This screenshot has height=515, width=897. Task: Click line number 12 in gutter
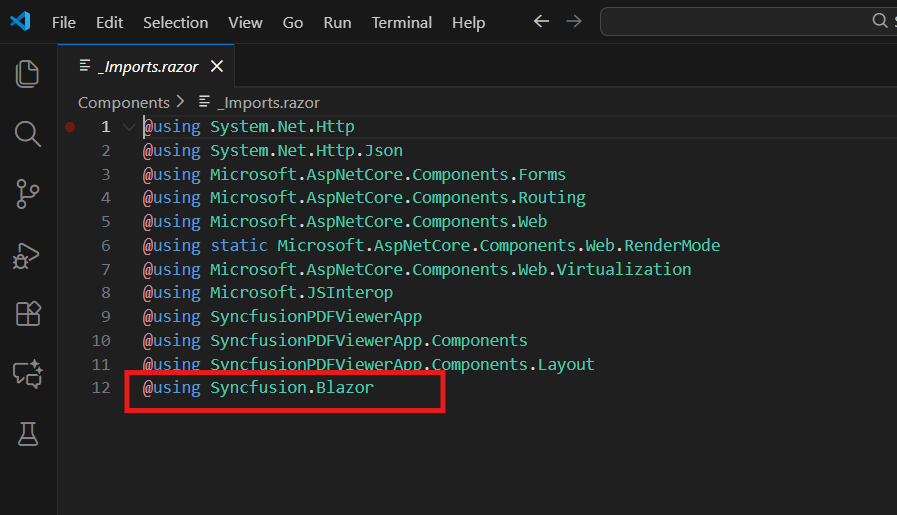coord(101,387)
